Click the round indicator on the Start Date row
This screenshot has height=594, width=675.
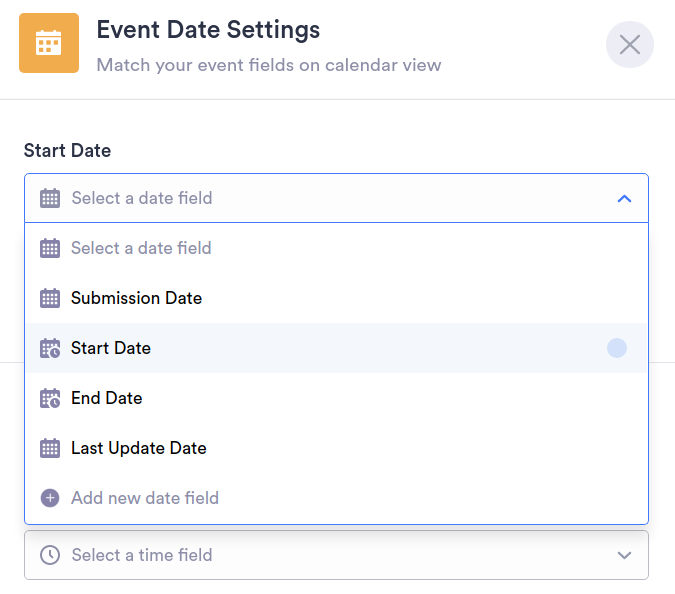(x=617, y=348)
